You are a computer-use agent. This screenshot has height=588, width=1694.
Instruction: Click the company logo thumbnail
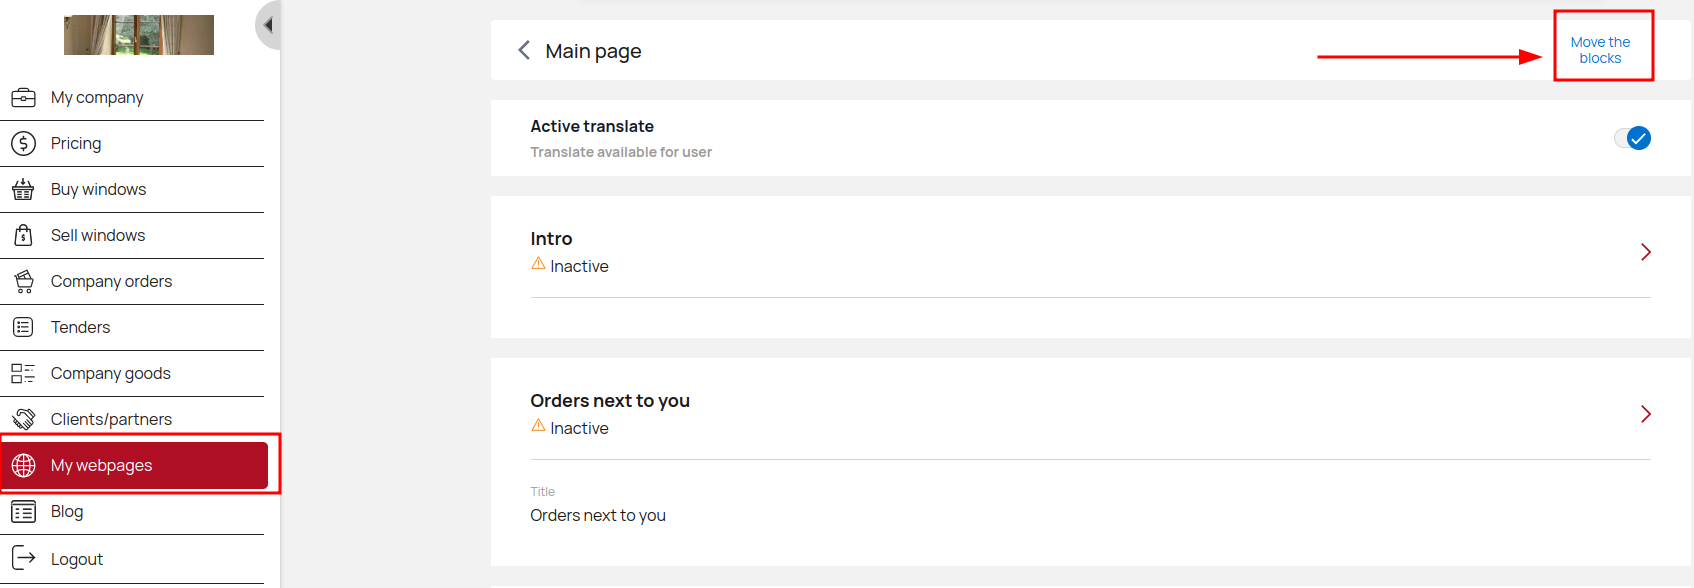point(139,35)
